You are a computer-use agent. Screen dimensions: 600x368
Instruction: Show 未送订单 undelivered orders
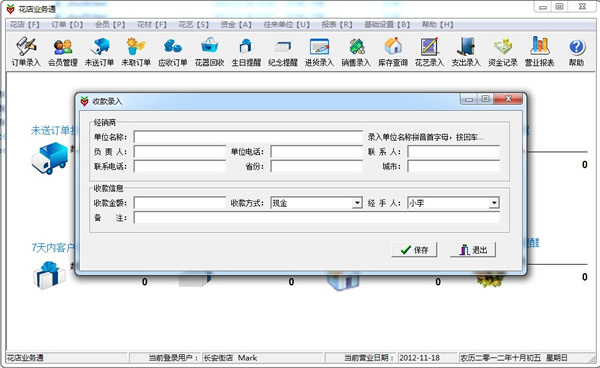click(x=99, y=52)
